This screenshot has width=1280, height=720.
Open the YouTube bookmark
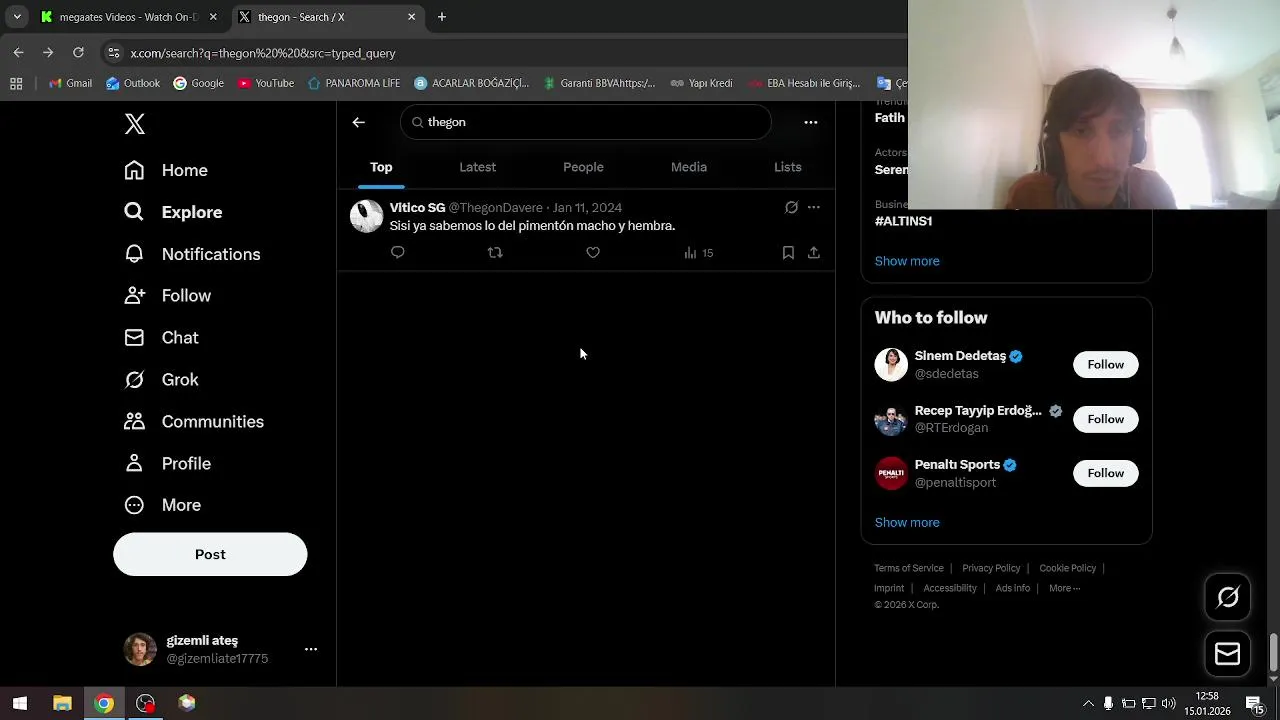(x=266, y=83)
